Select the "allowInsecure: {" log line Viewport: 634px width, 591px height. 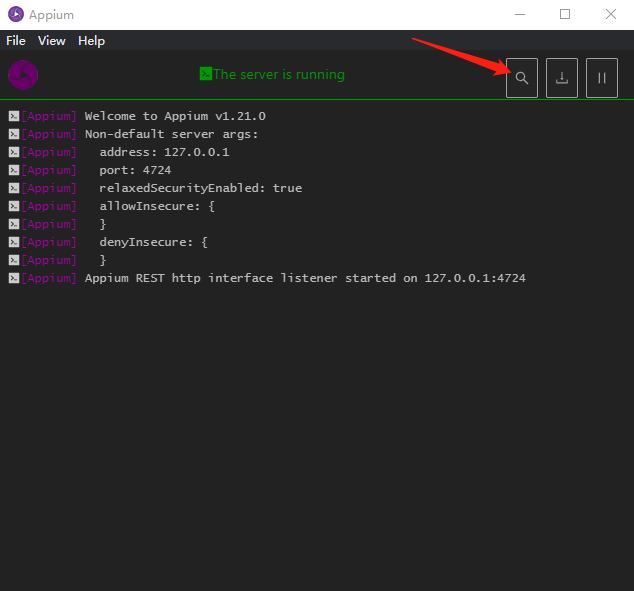(x=157, y=206)
